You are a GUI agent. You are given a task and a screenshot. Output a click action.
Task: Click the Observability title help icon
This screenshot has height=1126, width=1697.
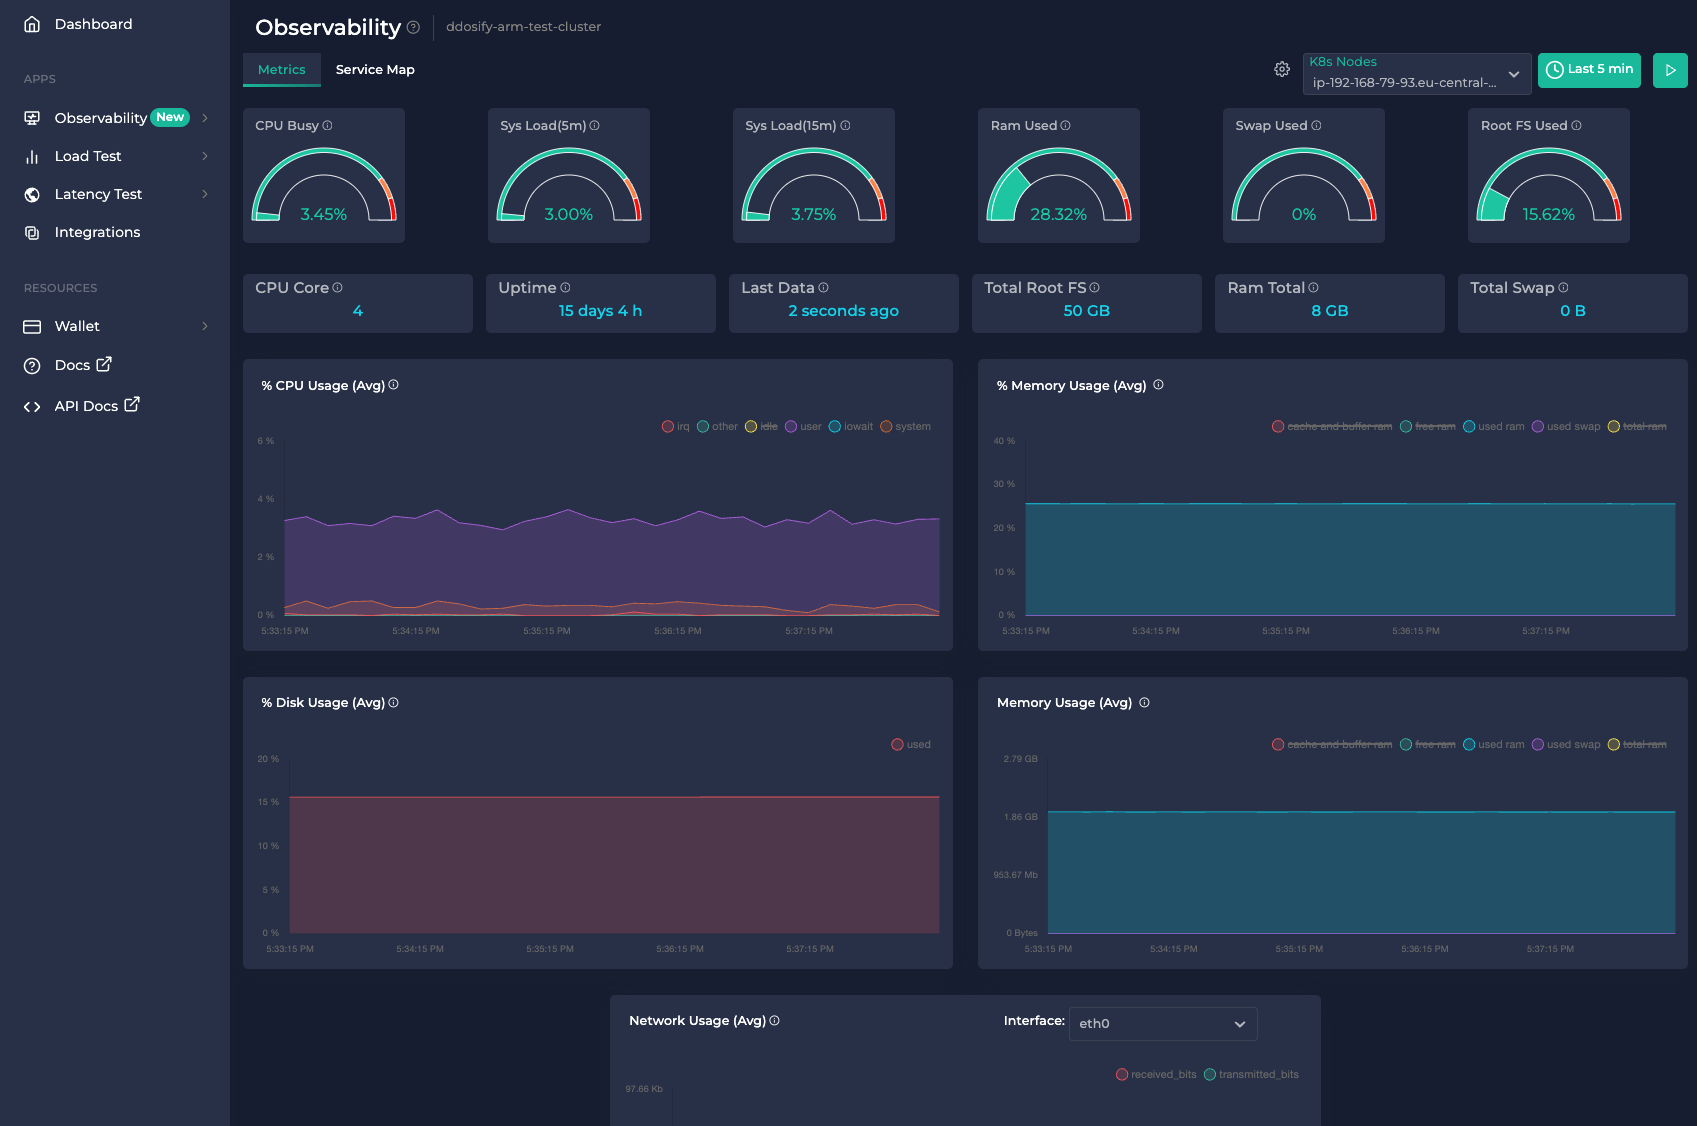(413, 28)
